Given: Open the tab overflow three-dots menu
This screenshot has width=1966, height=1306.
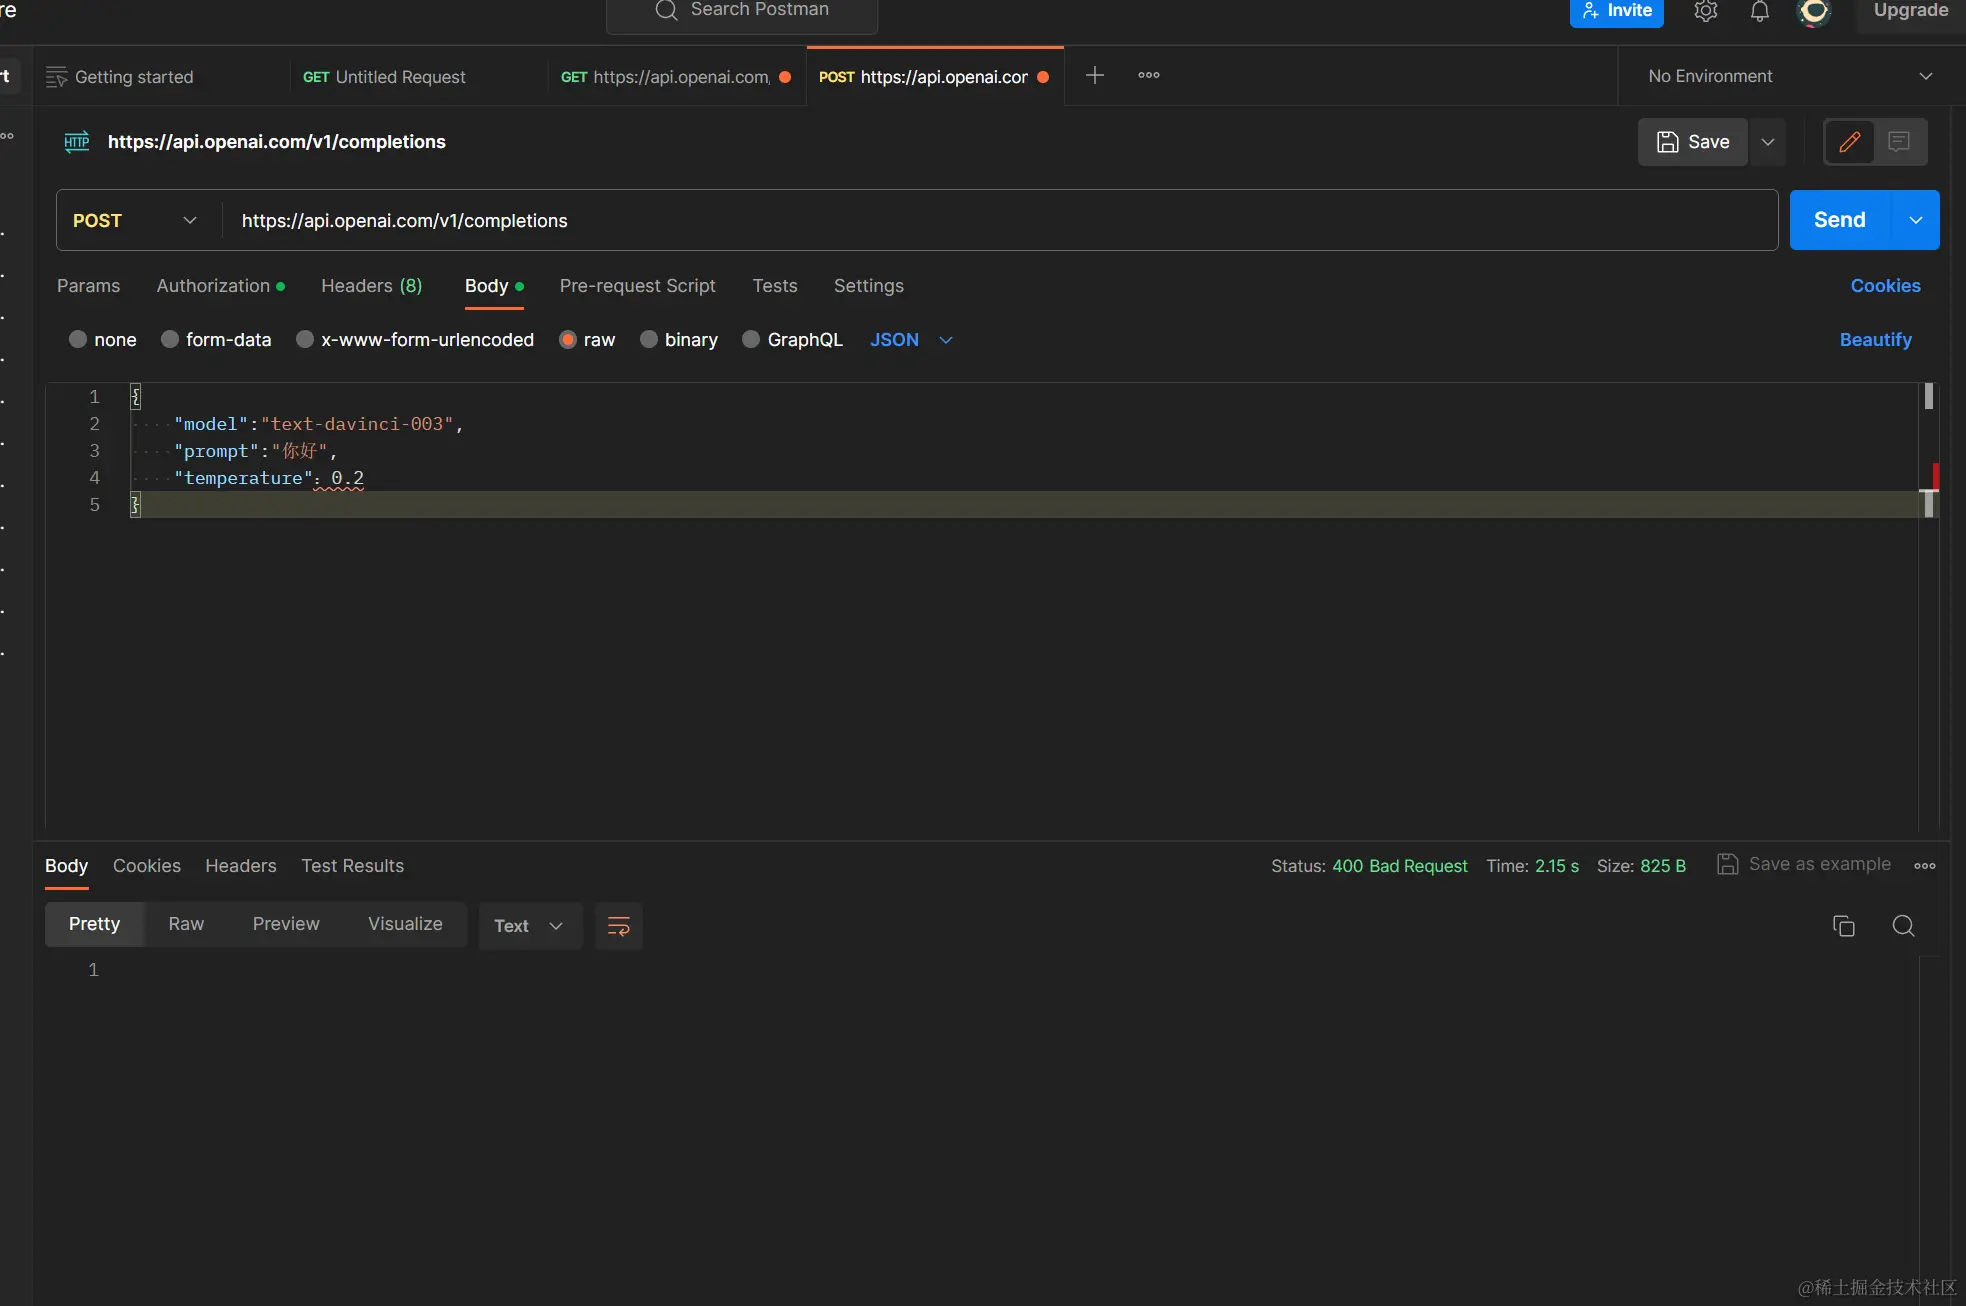Looking at the screenshot, I should click(1149, 75).
